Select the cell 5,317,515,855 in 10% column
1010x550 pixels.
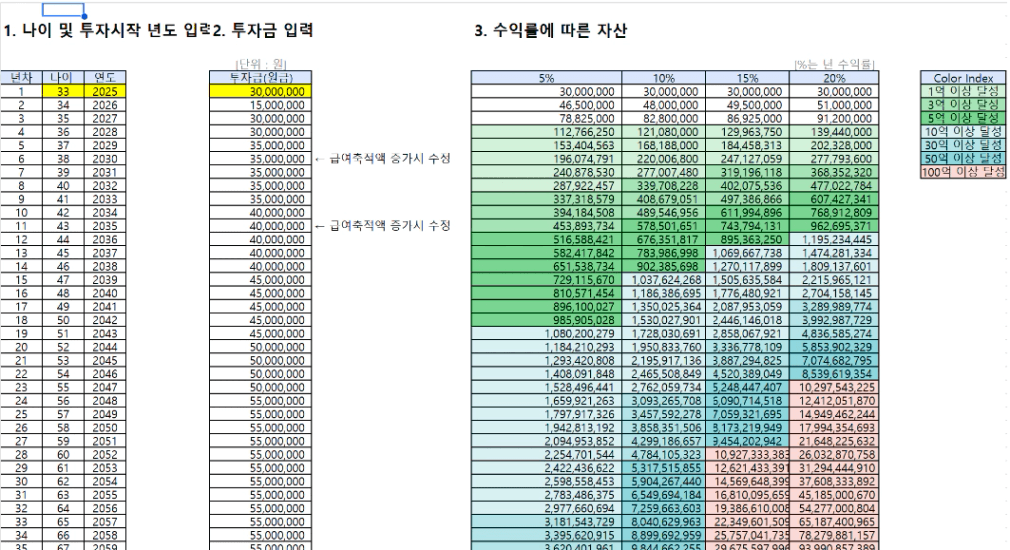[x=663, y=469]
